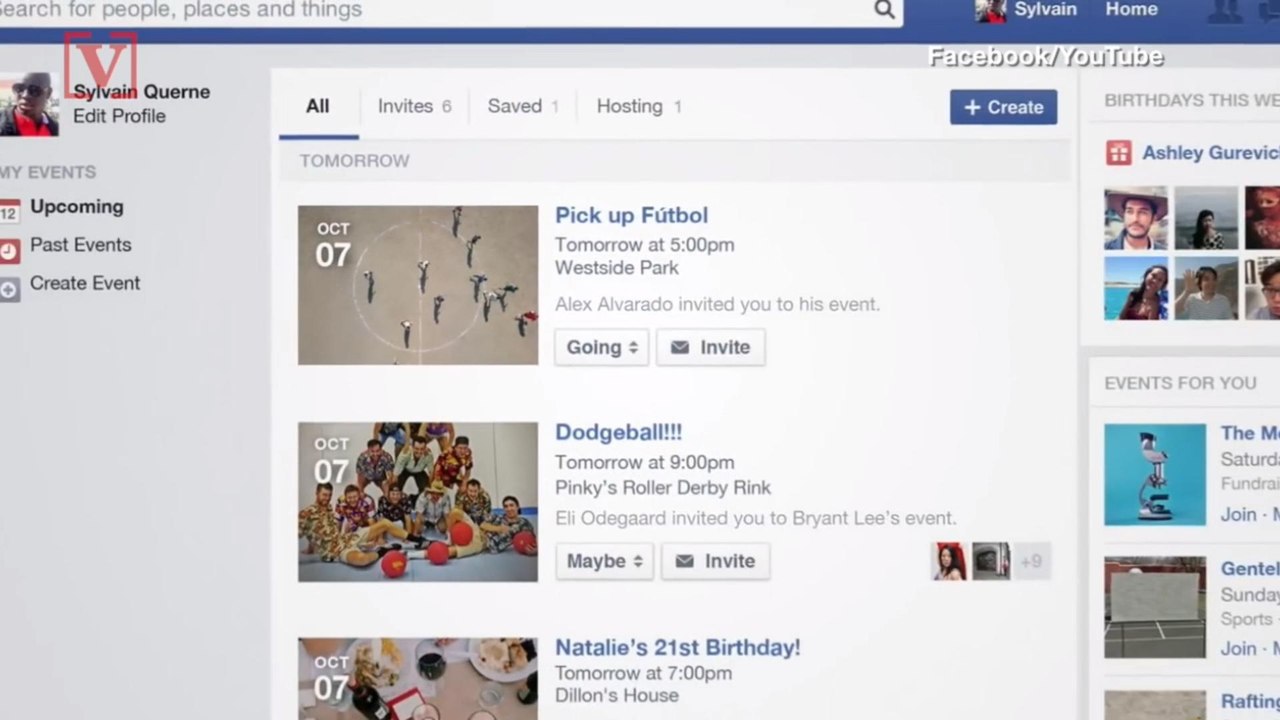Viewport: 1280px width, 720px height.
Task: Click birthday friend photo with cowboy hat
Action: (x=1136, y=218)
